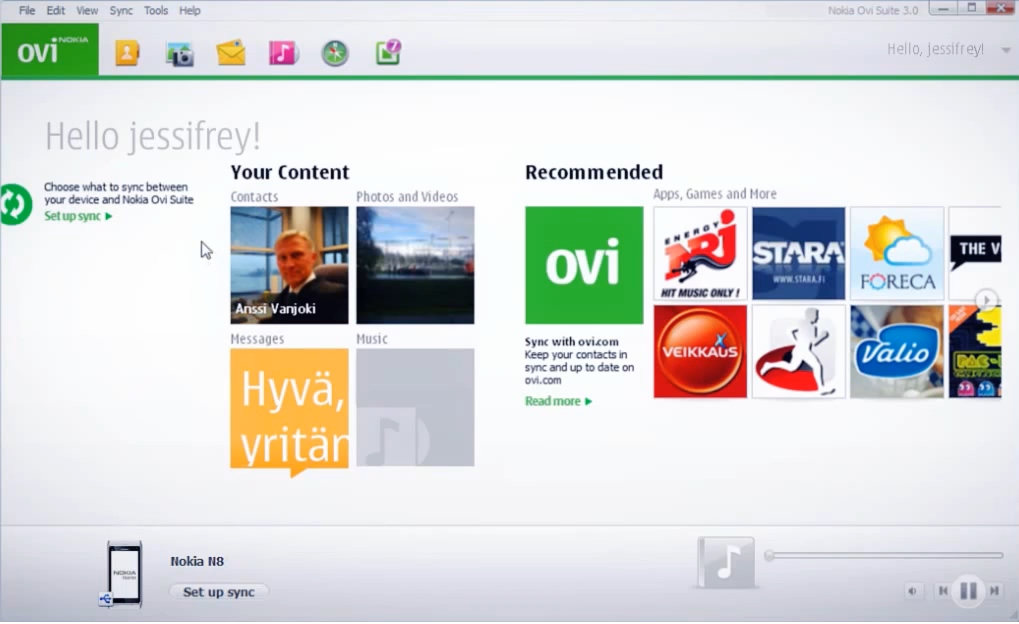Open the Photos and Videos toolbar icon
The image size is (1019, 624).
pyautogui.click(x=179, y=53)
